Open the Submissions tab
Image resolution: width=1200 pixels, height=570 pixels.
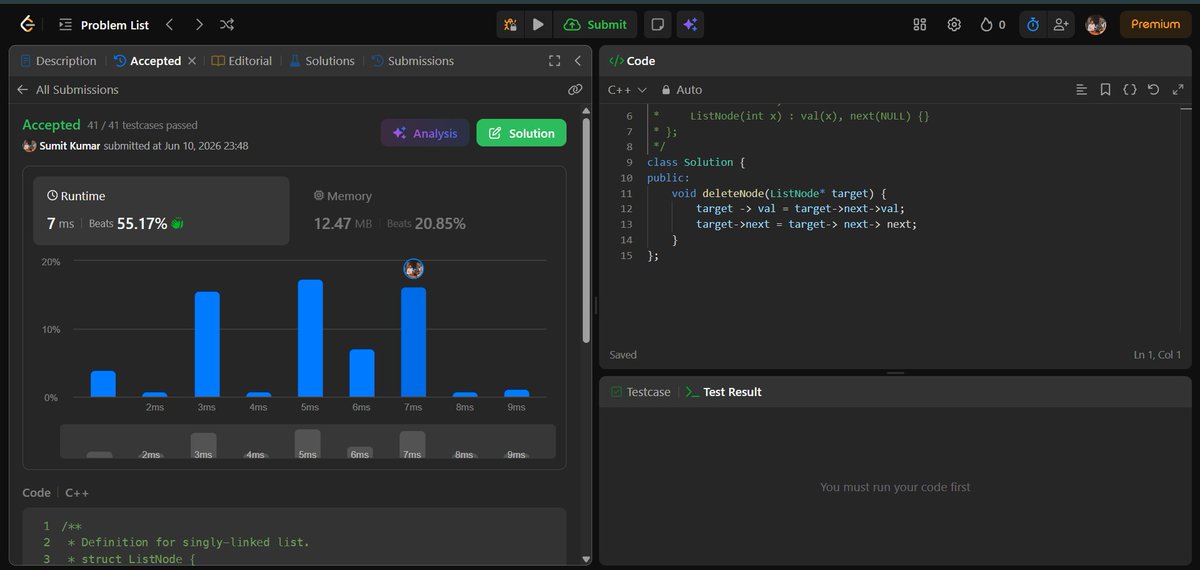[412, 61]
